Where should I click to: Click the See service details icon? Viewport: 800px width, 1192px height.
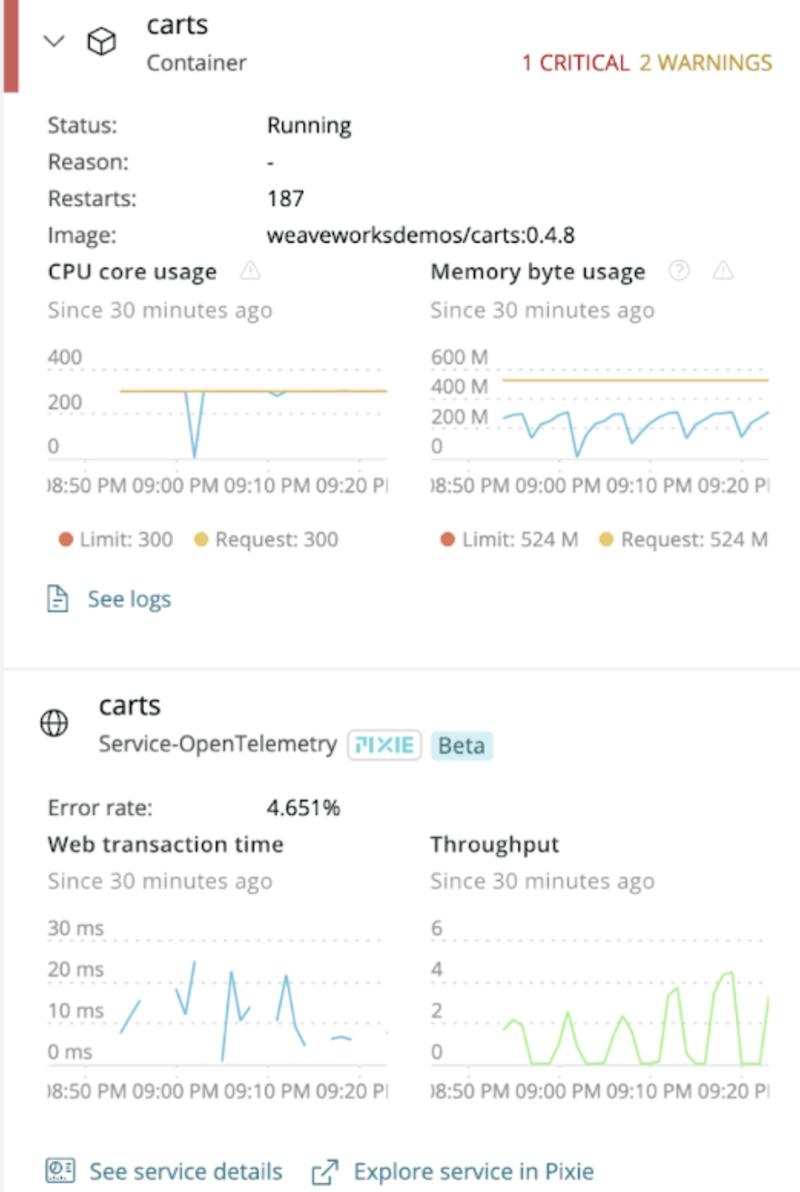[x=60, y=1171]
